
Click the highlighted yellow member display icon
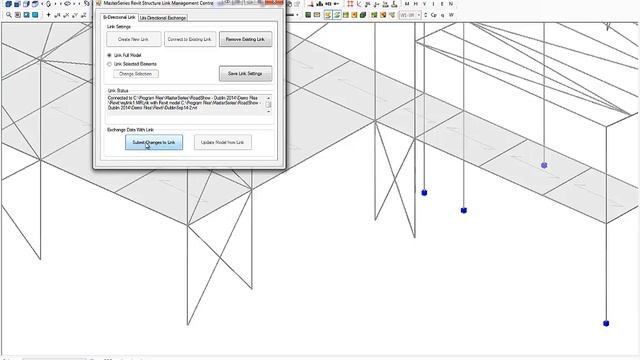[328, 15]
